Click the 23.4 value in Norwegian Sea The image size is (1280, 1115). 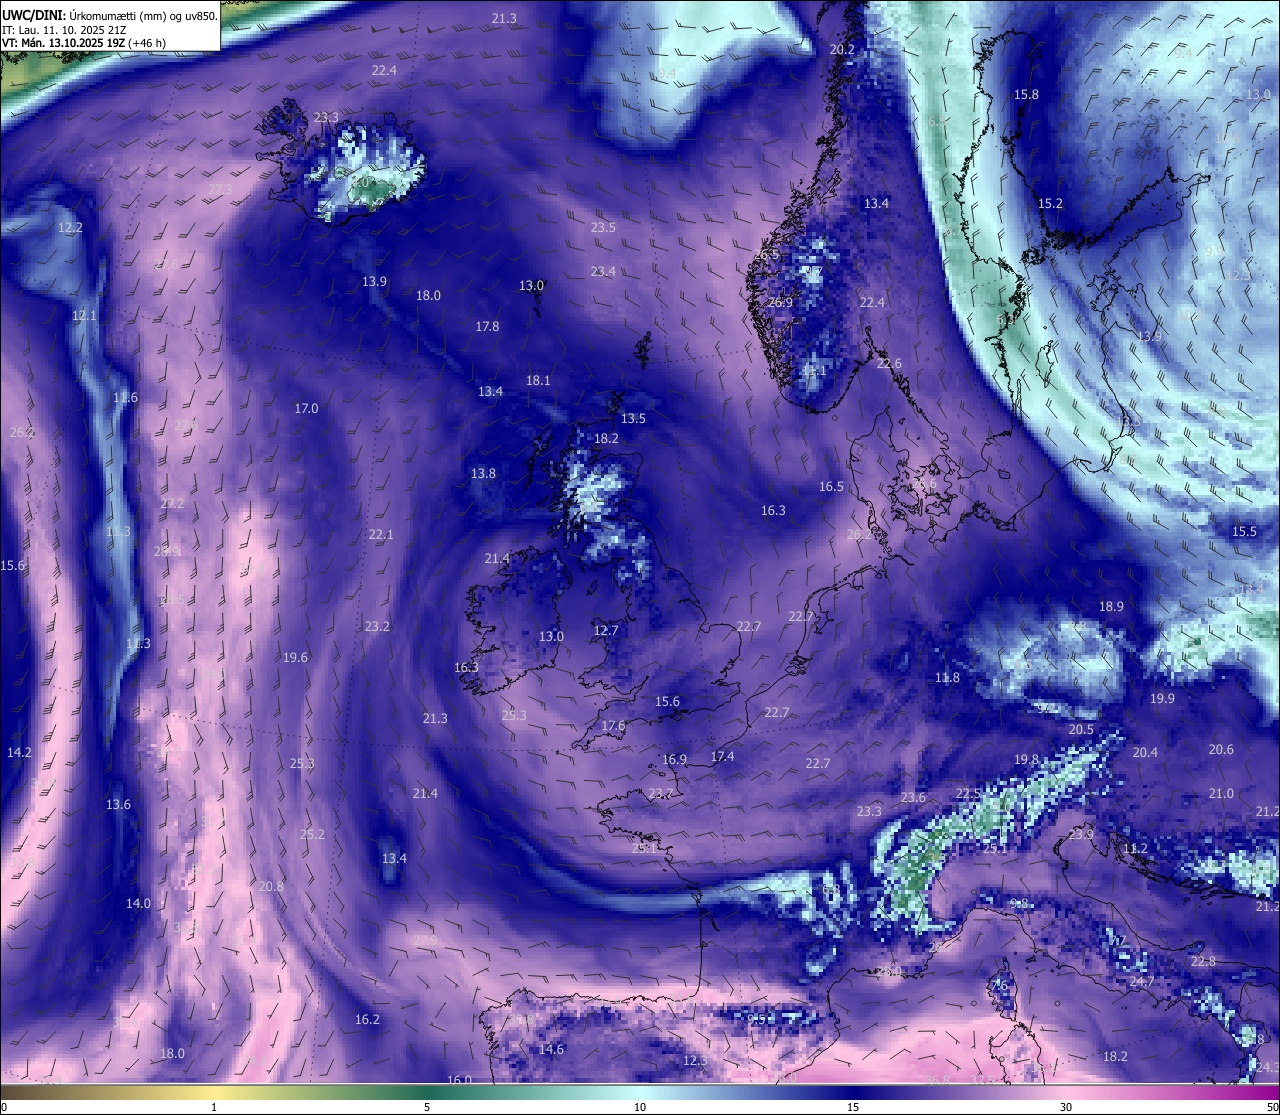coord(603,272)
